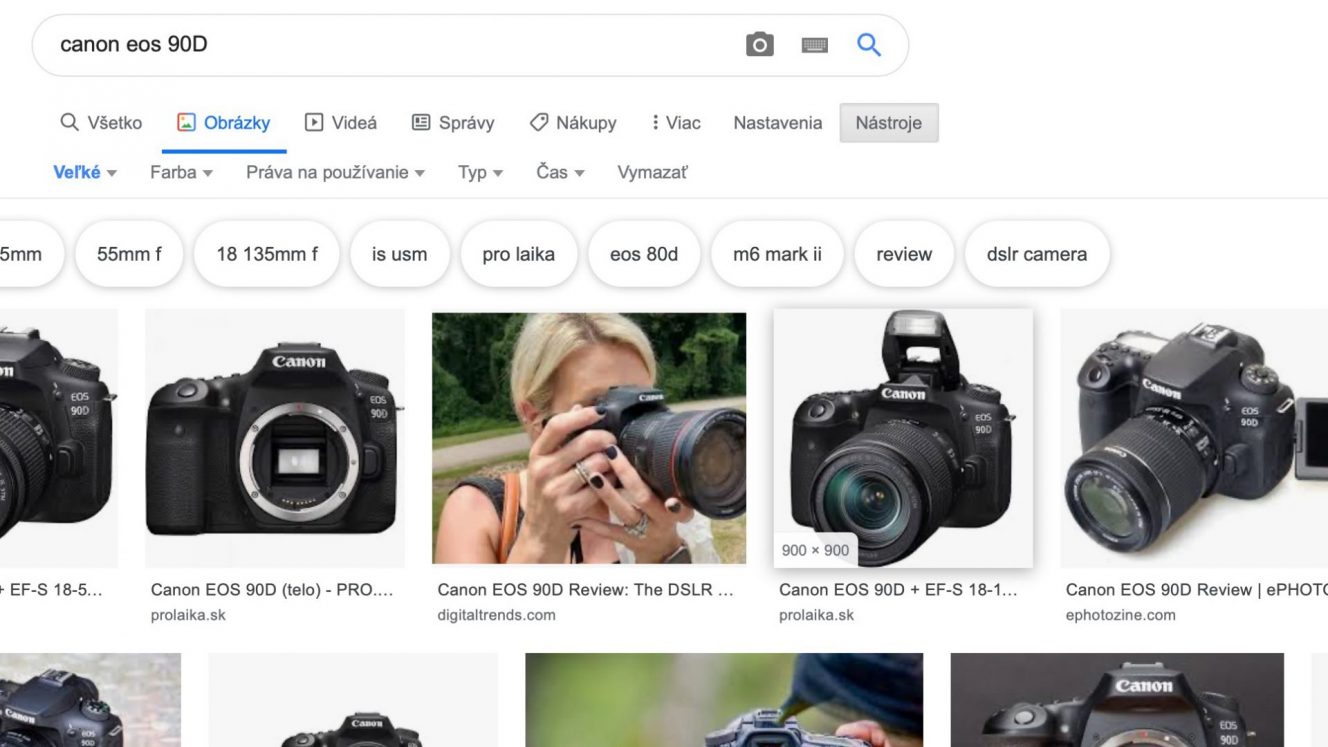Expand the Čas time filter
This screenshot has width=1328, height=747.
coord(560,172)
